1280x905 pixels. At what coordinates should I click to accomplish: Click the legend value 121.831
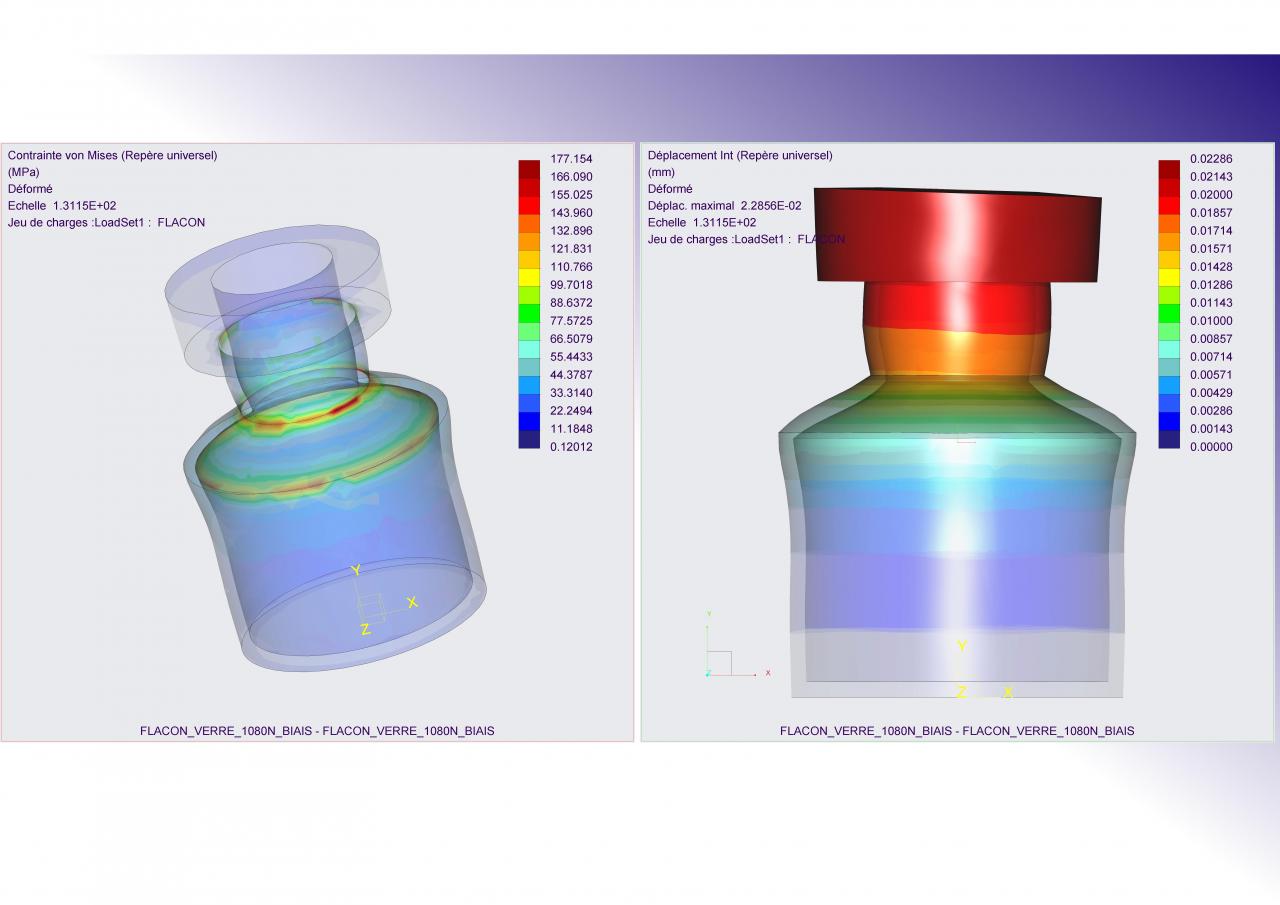[x=571, y=249]
